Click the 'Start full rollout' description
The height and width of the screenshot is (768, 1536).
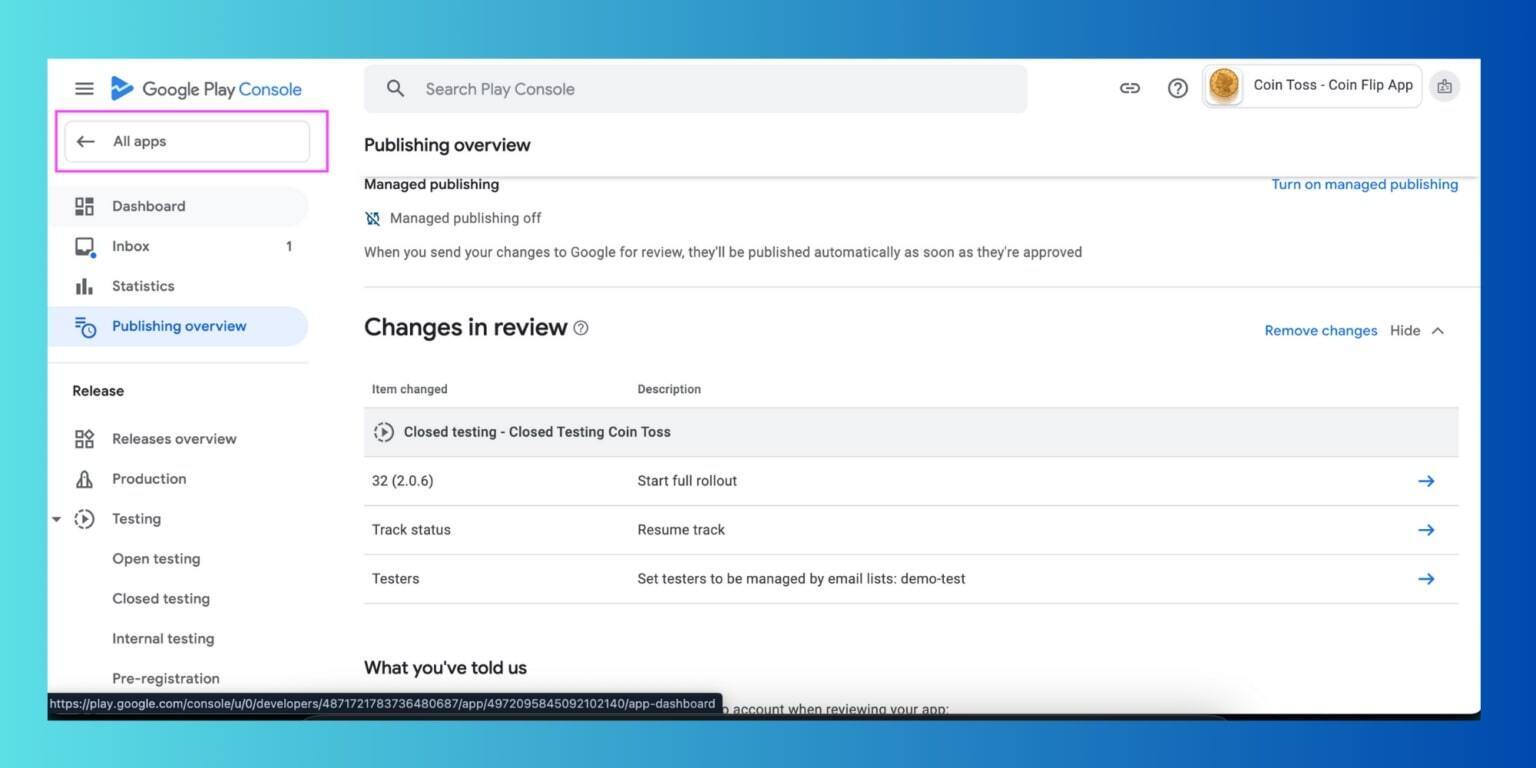pos(687,481)
